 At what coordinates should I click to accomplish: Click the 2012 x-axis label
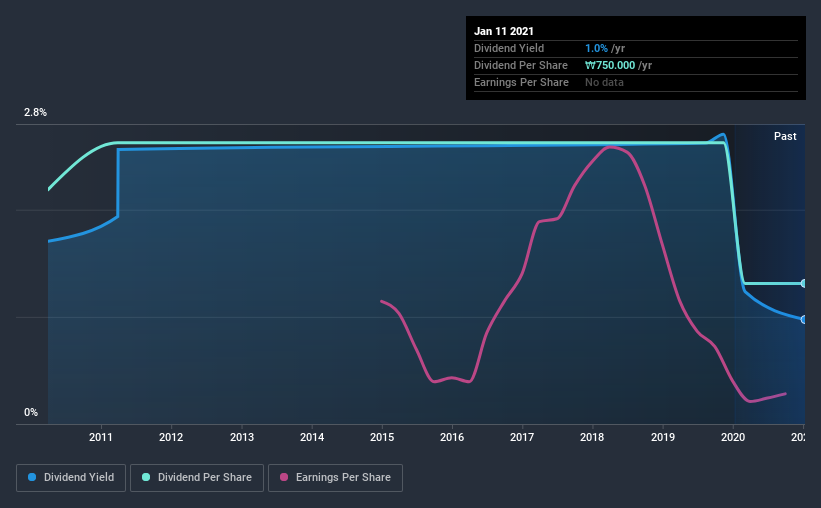click(171, 437)
